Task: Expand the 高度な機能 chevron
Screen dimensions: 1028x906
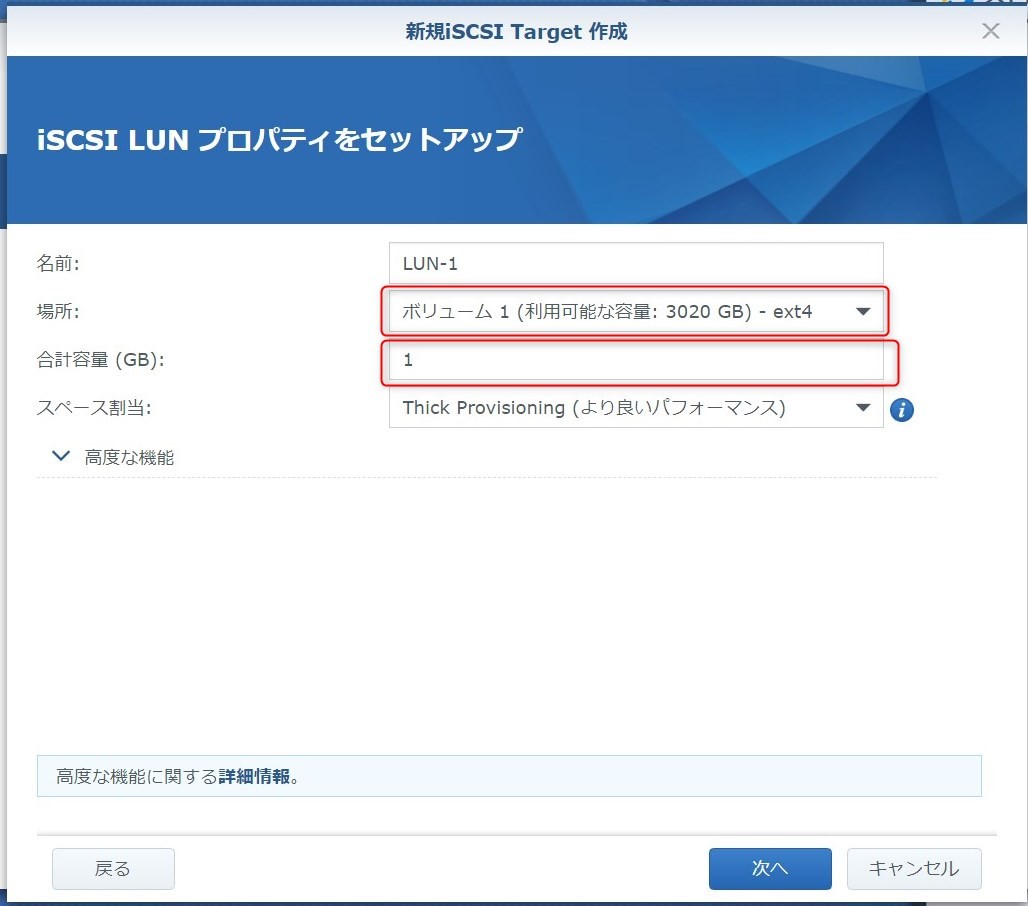Action: [x=62, y=456]
